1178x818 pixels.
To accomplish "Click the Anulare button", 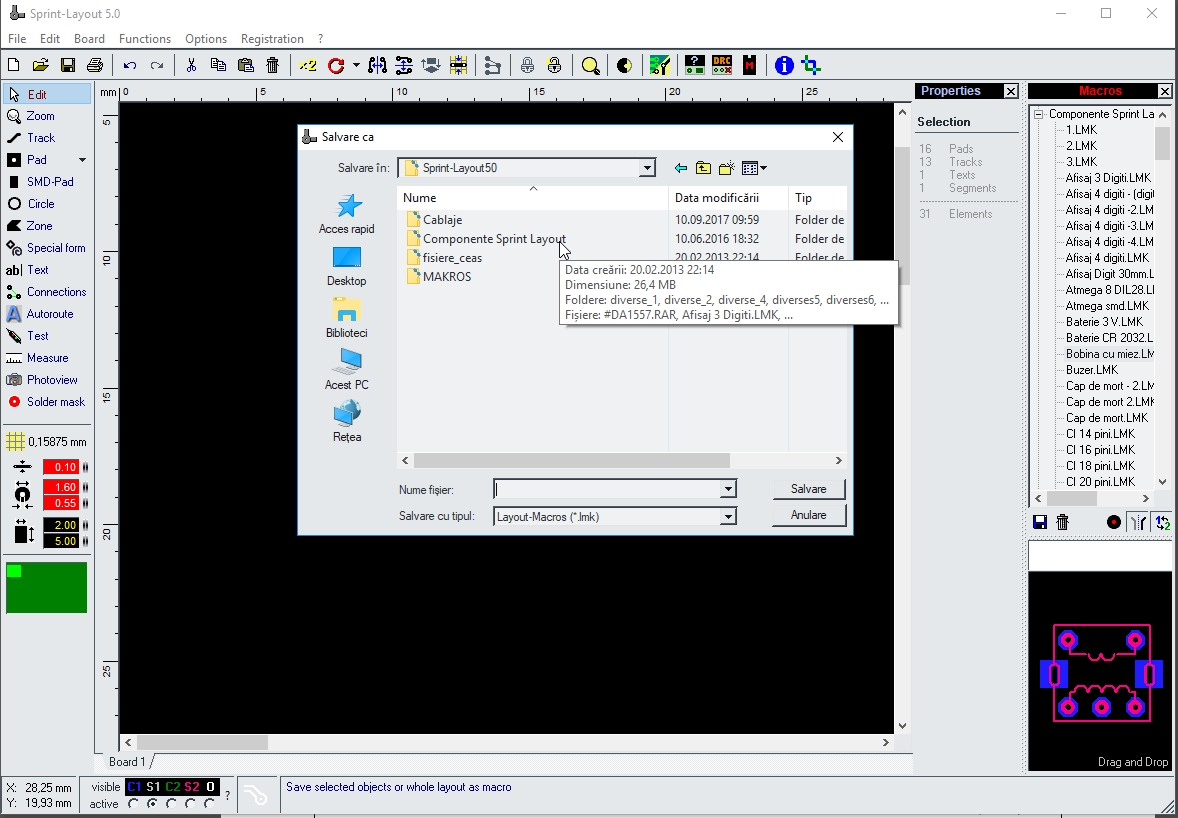I will pyautogui.click(x=808, y=515).
